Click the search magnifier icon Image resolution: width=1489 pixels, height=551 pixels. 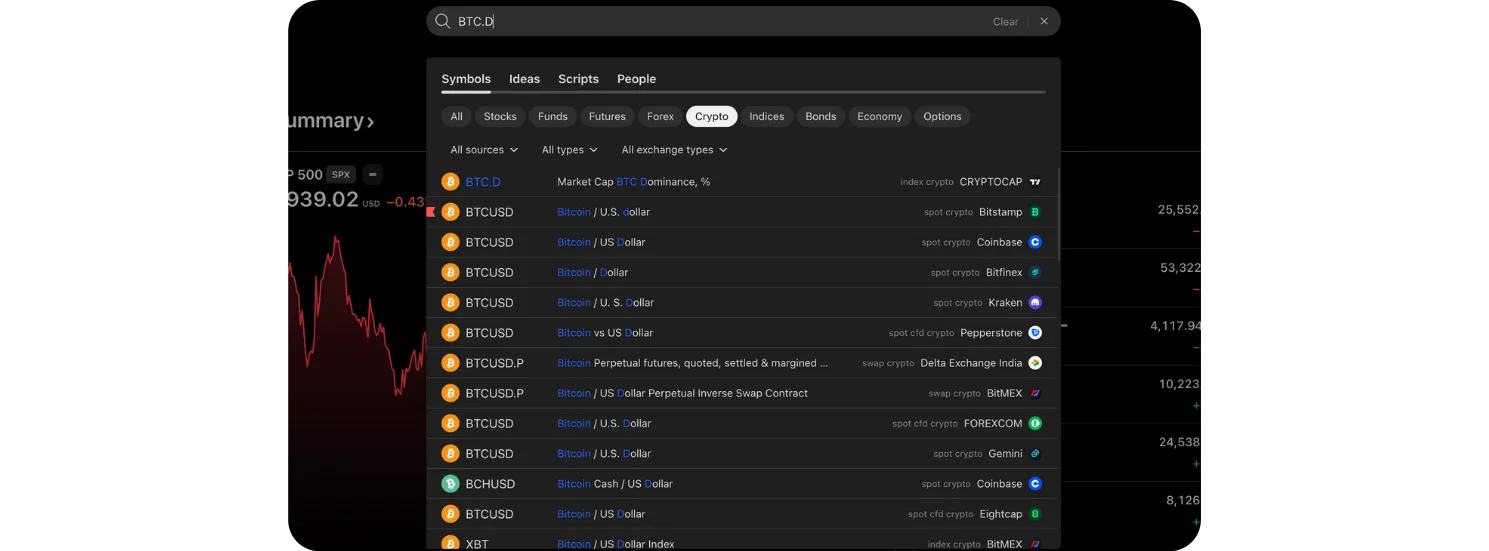click(x=443, y=21)
